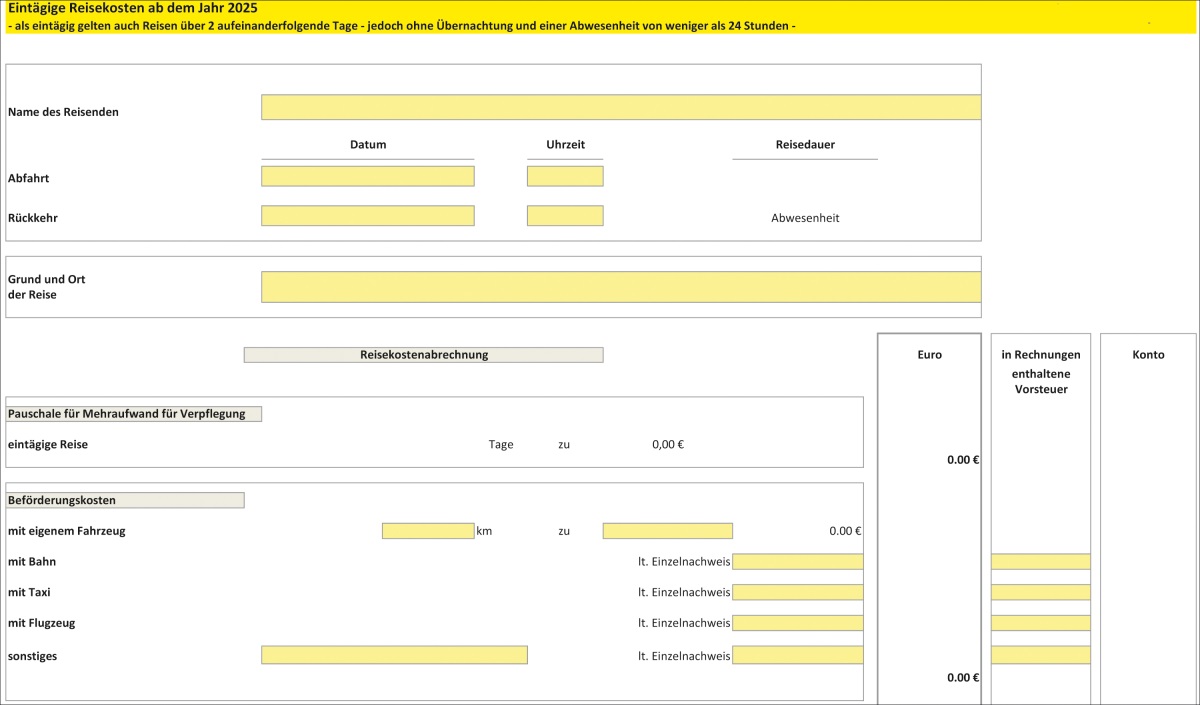This screenshot has width=1200, height=705.
Task: Click the Reisekostenabrechnung header cell
Action: [x=423, y=355]
